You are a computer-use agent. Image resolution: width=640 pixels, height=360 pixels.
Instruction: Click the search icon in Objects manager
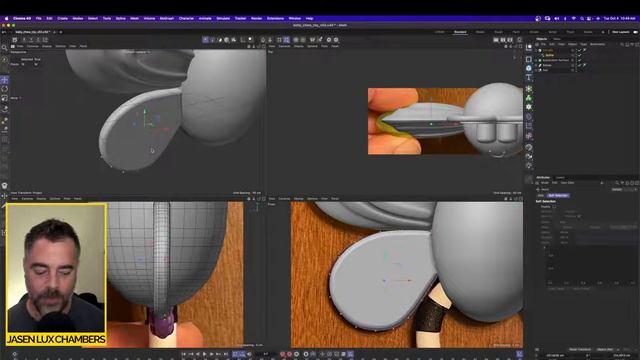[x=622, y=44]
